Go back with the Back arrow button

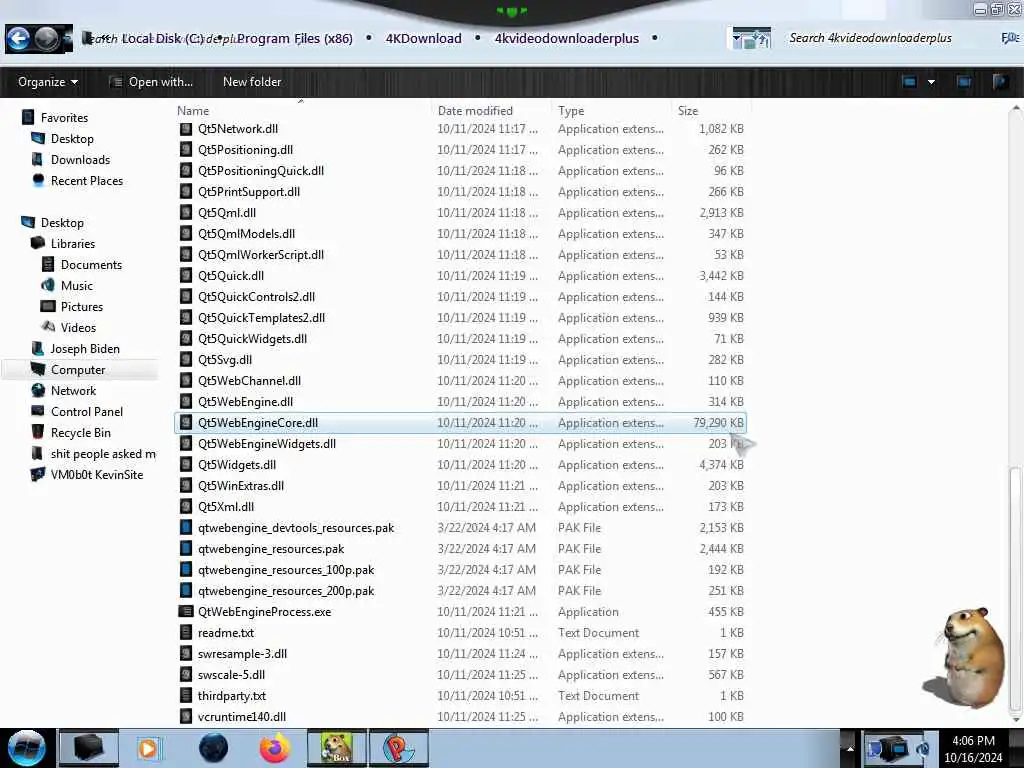point(19,39)
